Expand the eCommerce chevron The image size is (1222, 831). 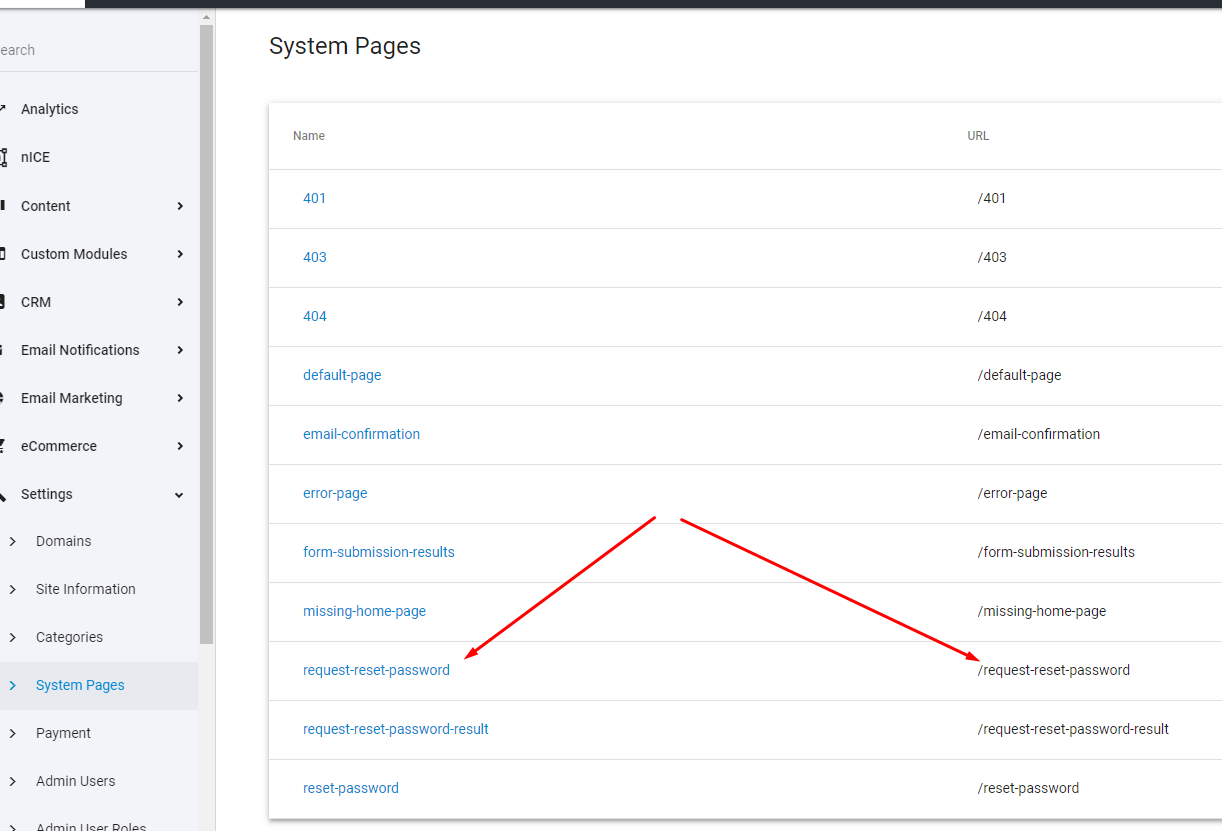coord(180,446)
